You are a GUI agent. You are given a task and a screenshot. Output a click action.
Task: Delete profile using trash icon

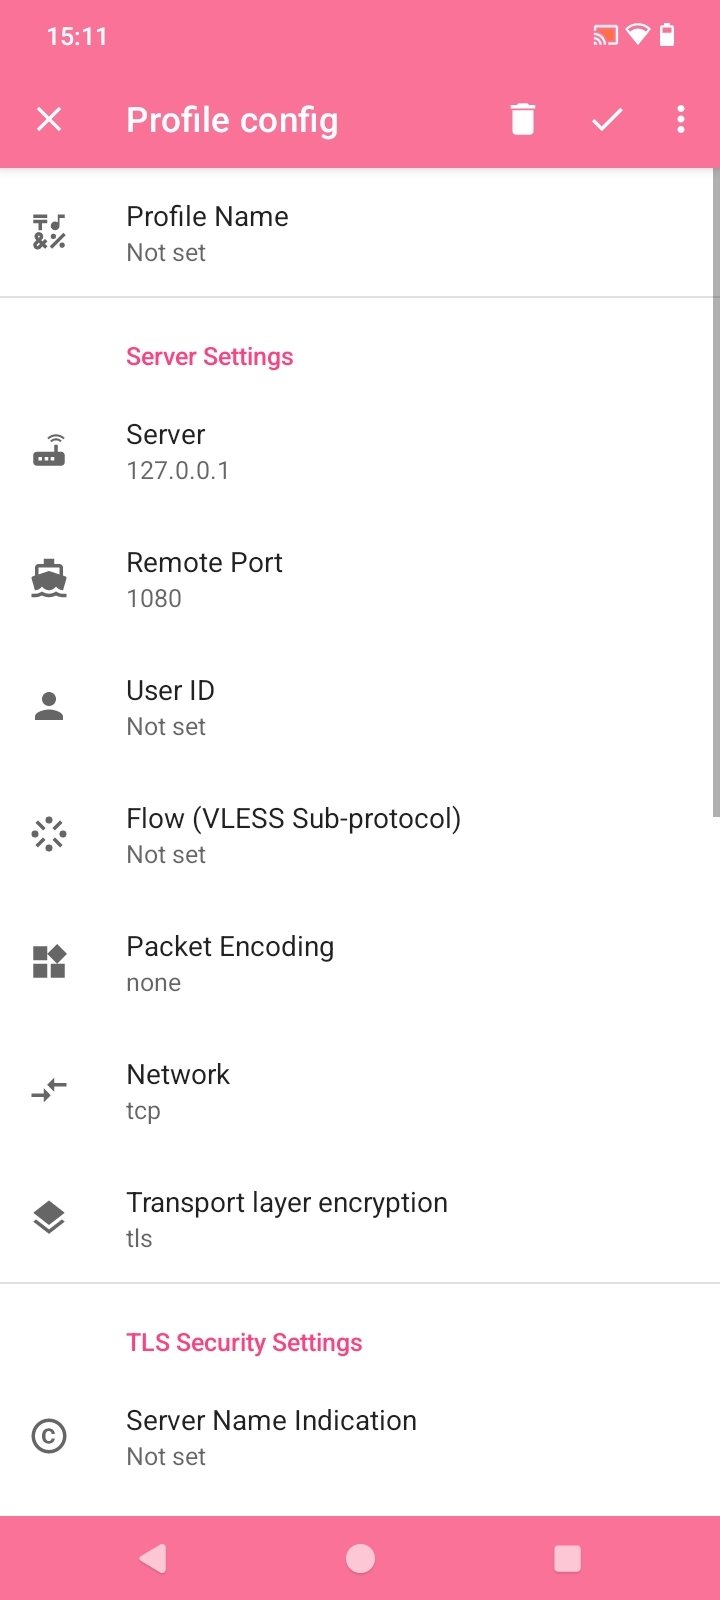(522, 120)
